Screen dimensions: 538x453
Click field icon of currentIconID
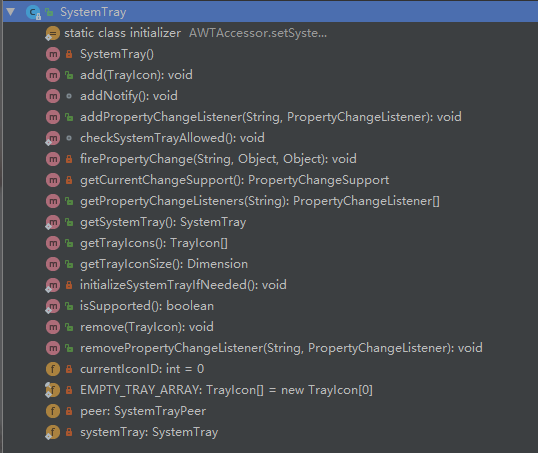[x=53, y=369]
